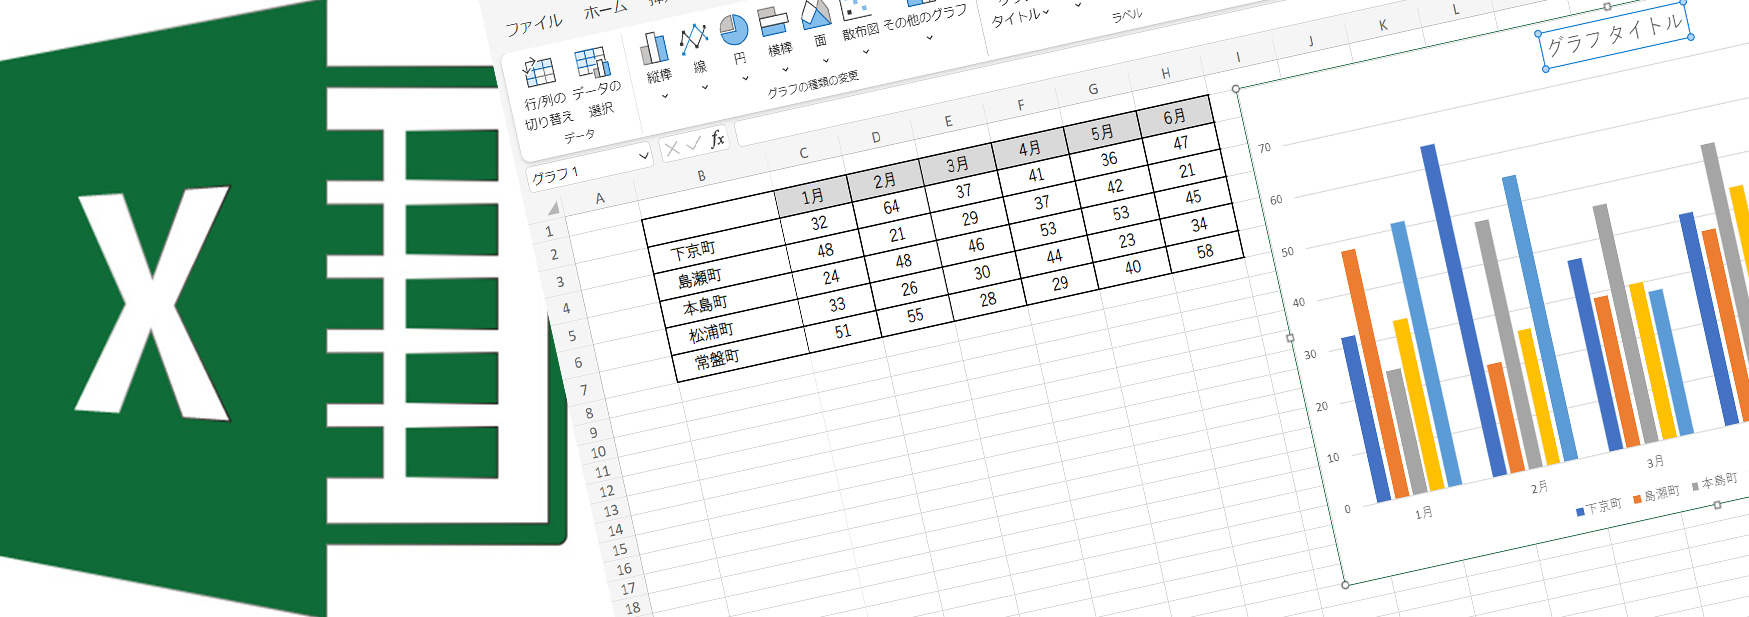
Task: Select column header G
Action: [x=1093, y=89]
